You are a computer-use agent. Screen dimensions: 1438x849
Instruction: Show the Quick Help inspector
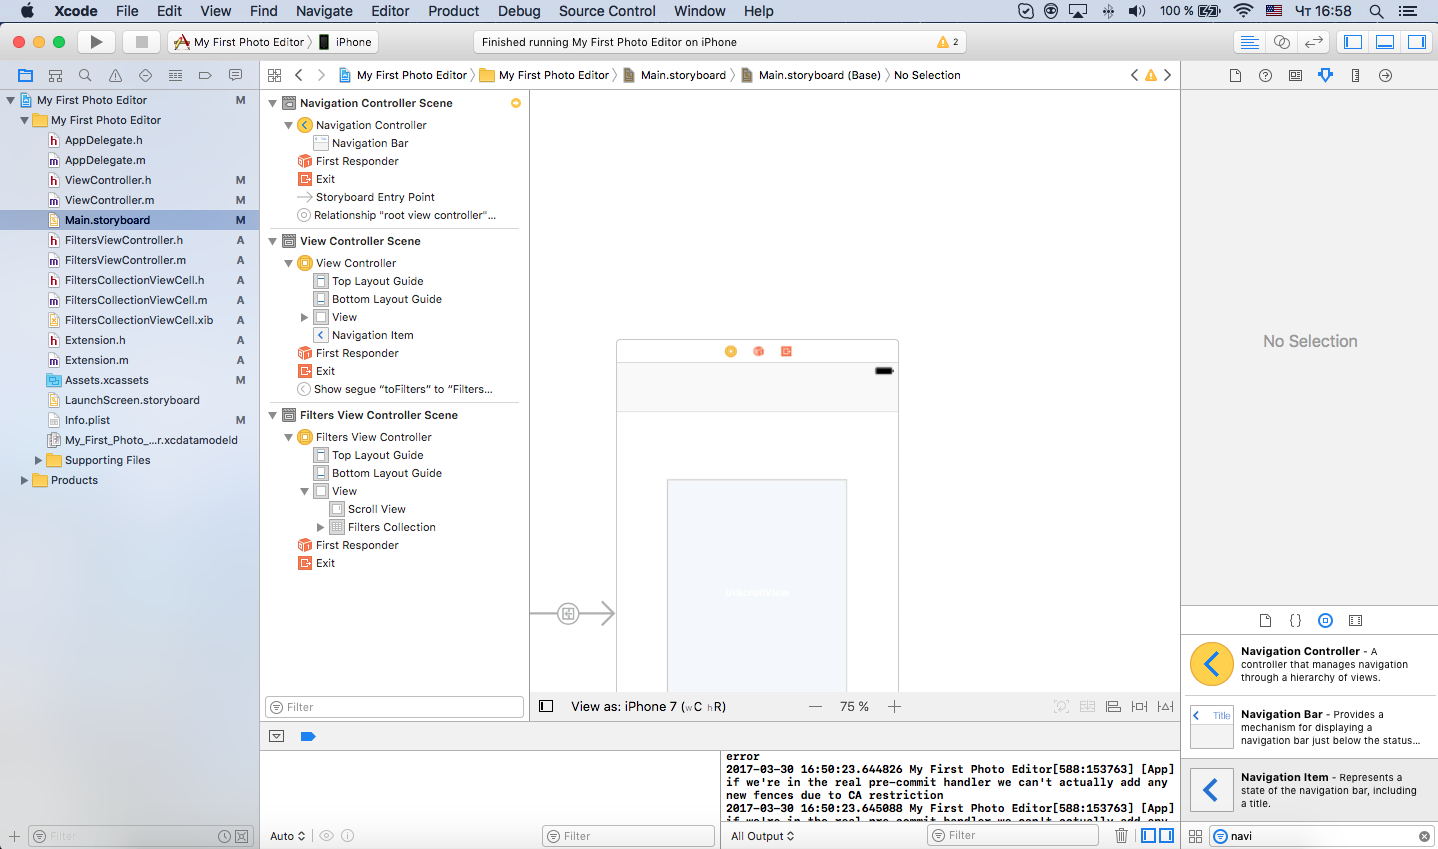click(1265, 75)
